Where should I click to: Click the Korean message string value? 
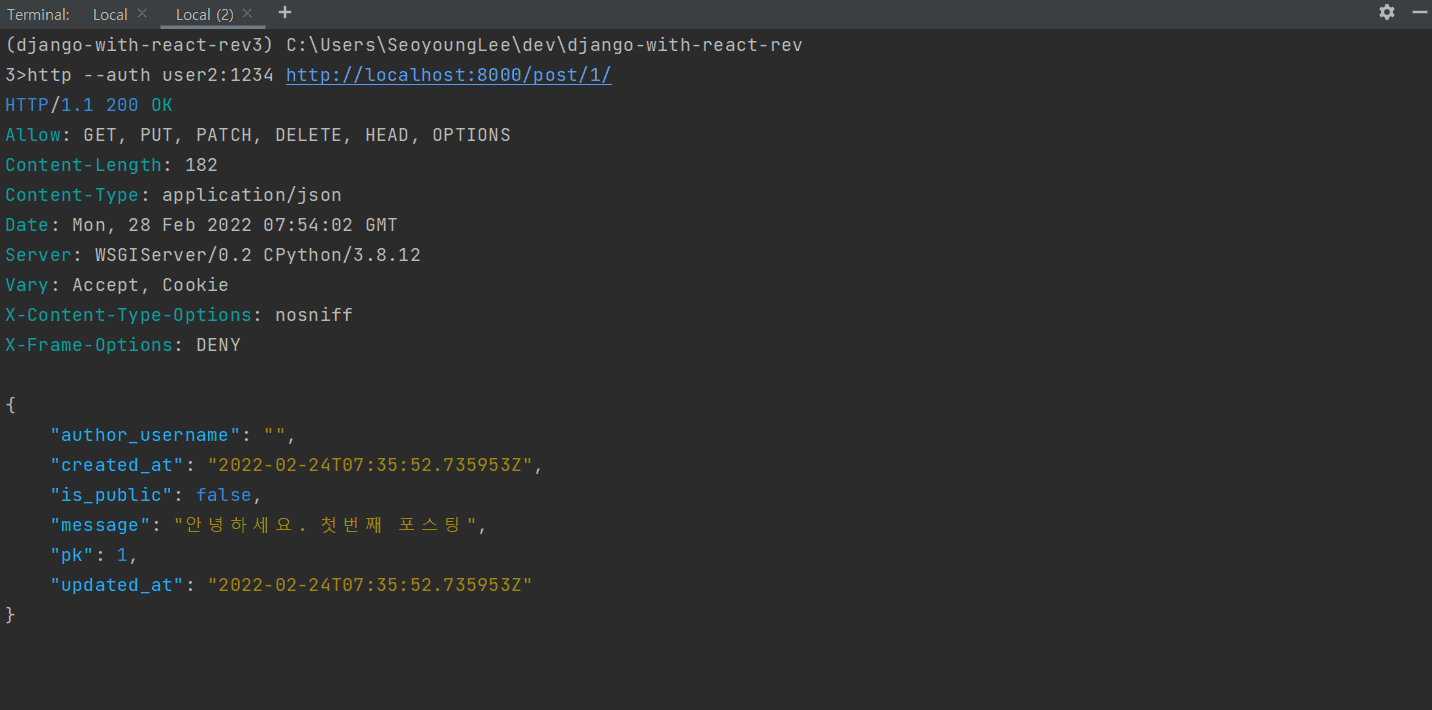(x=324, y=525)
